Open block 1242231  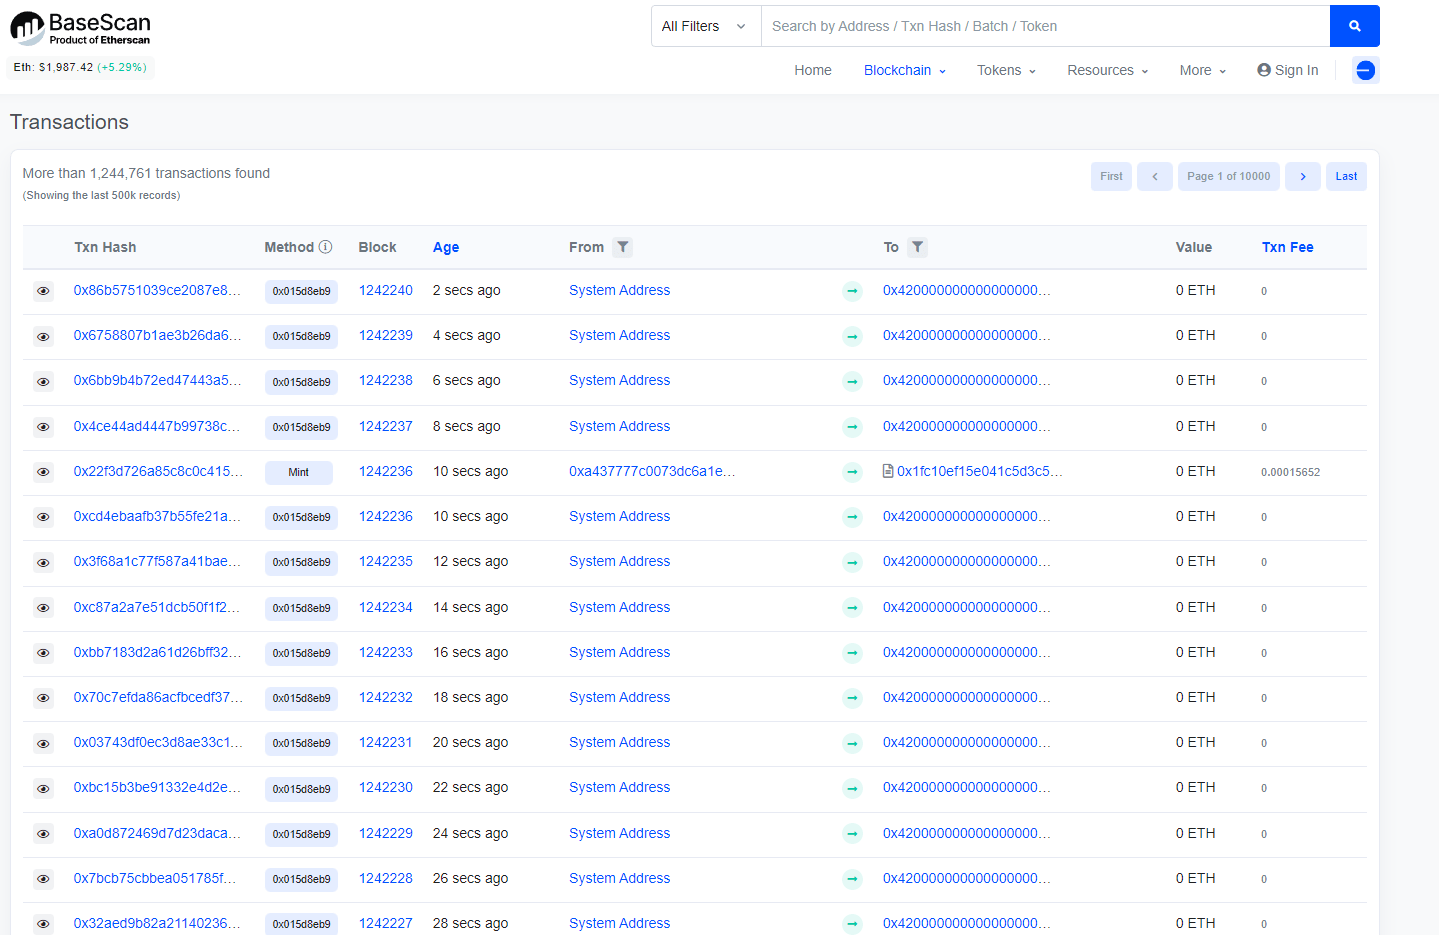(386, 742)
